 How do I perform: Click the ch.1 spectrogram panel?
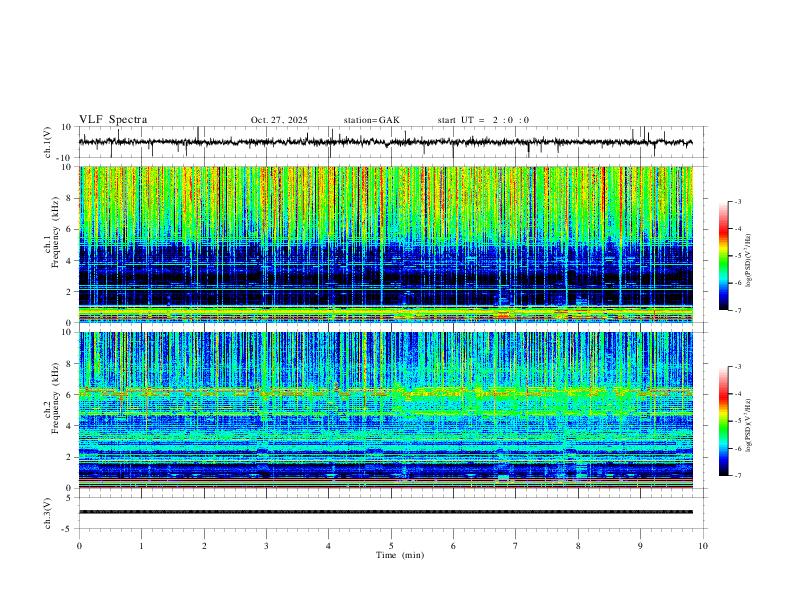click(385, 244)
